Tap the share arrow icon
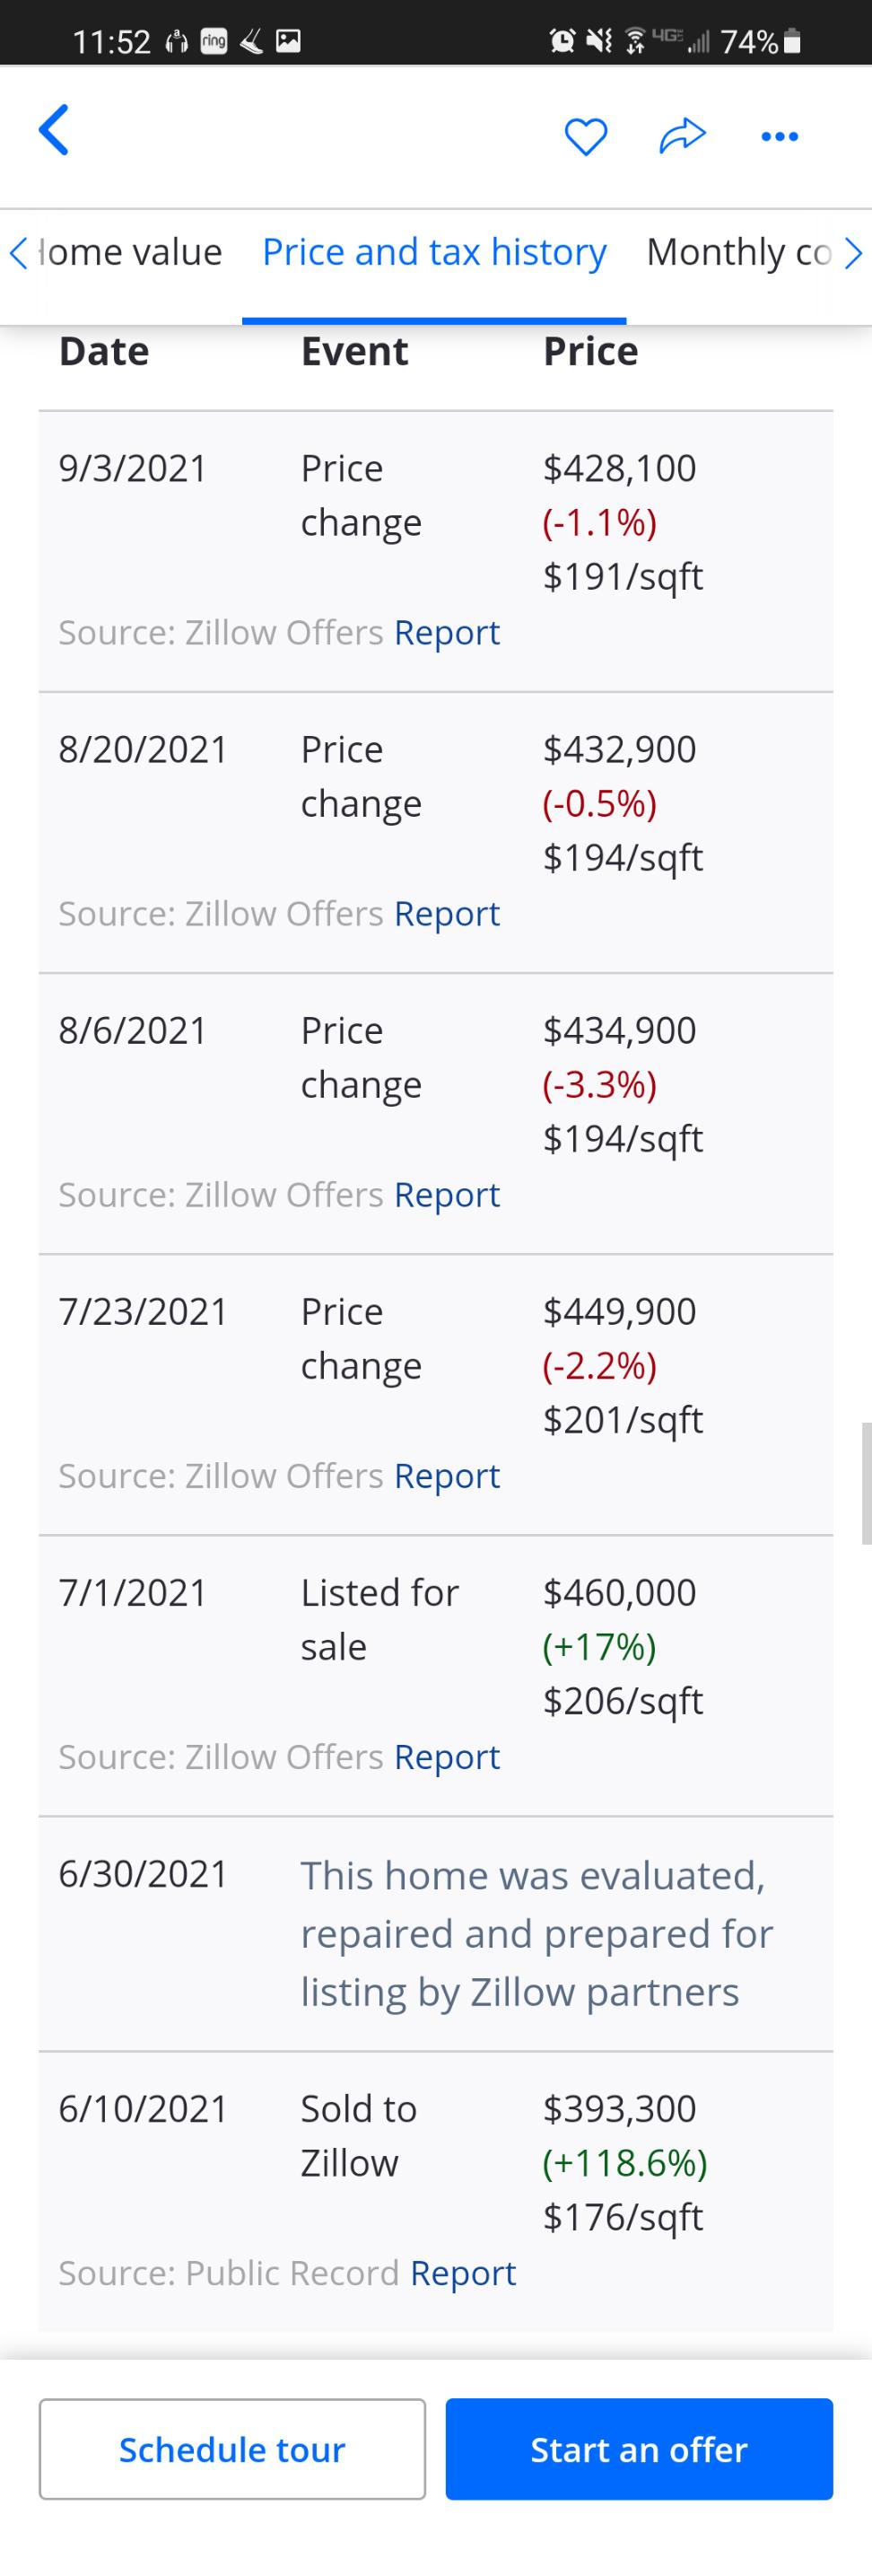This screenshot has height=2576, width=872. [x=682, y=136]
